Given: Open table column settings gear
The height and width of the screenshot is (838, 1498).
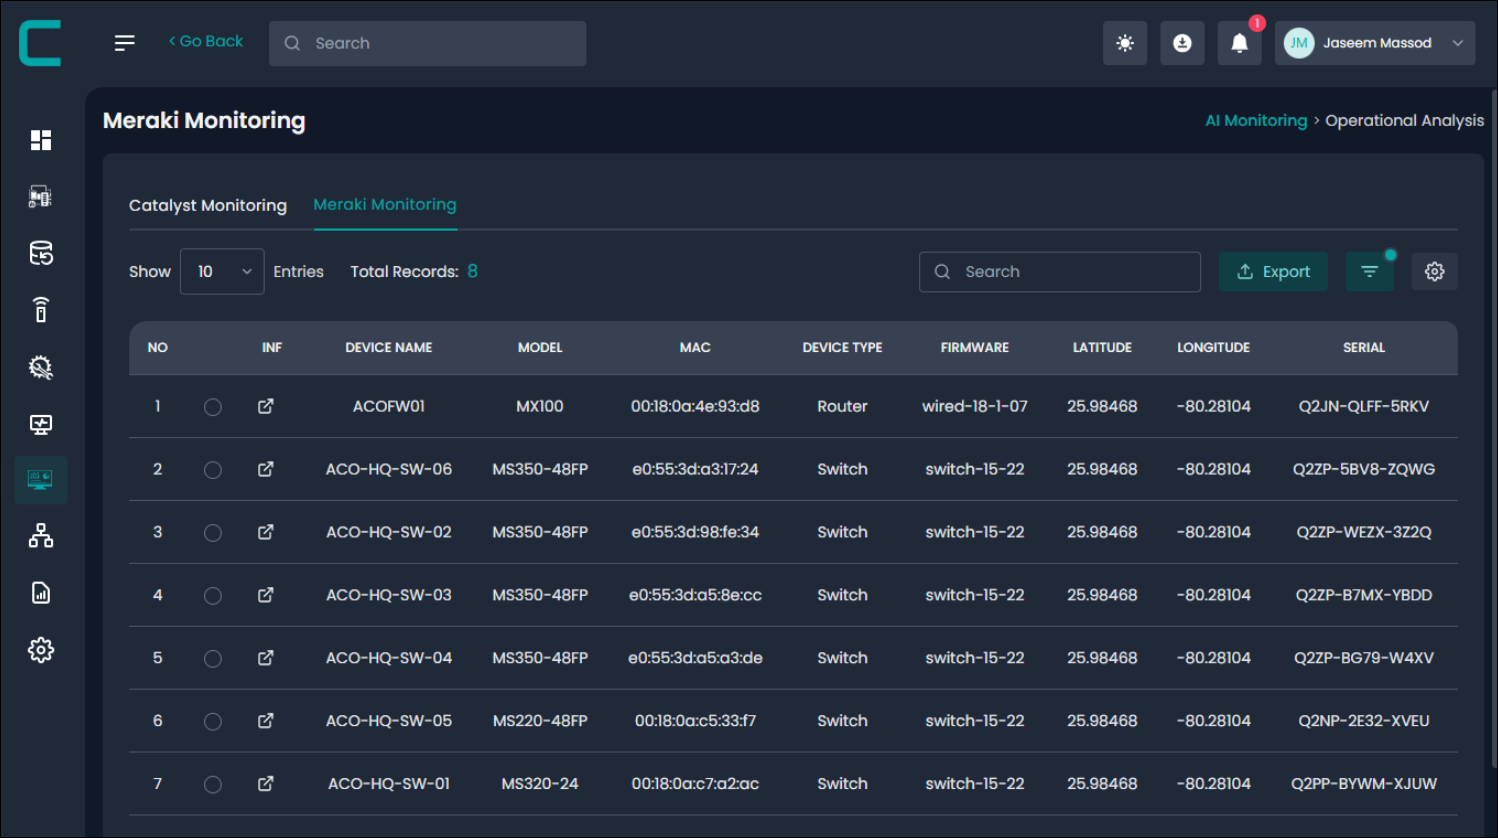Looking at the screenshot, I should click(x=1434, y=271).
